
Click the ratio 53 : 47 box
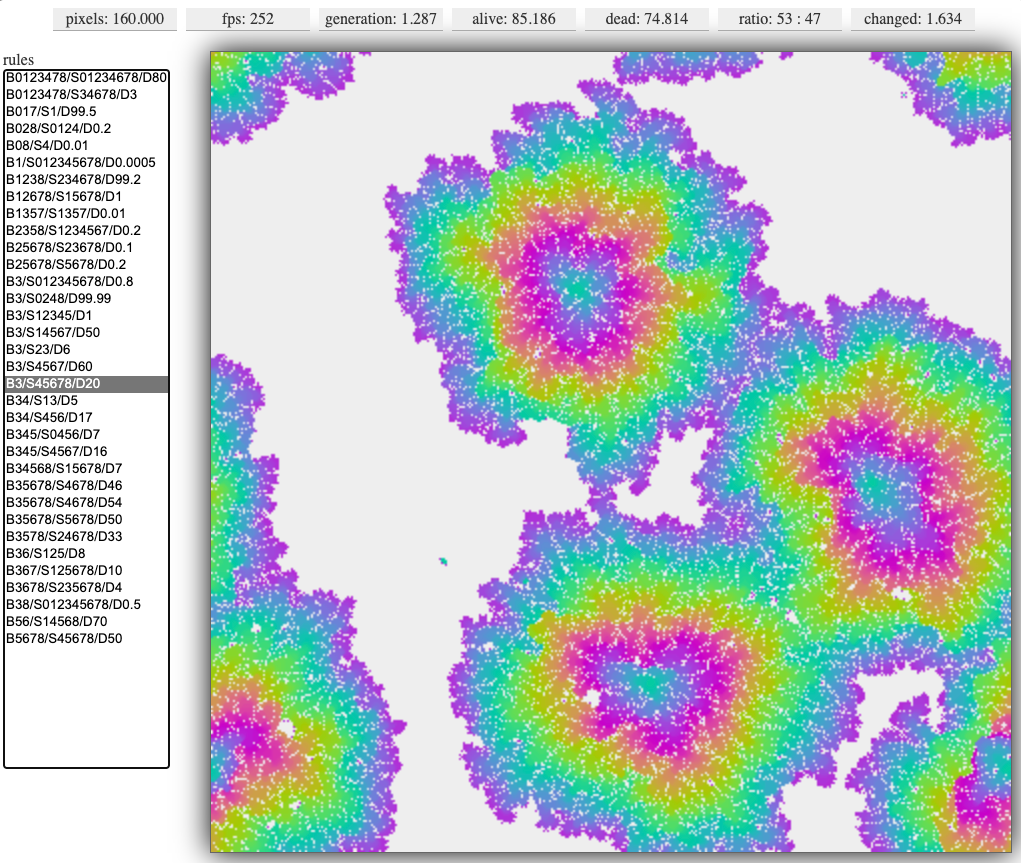pos(779,19)
